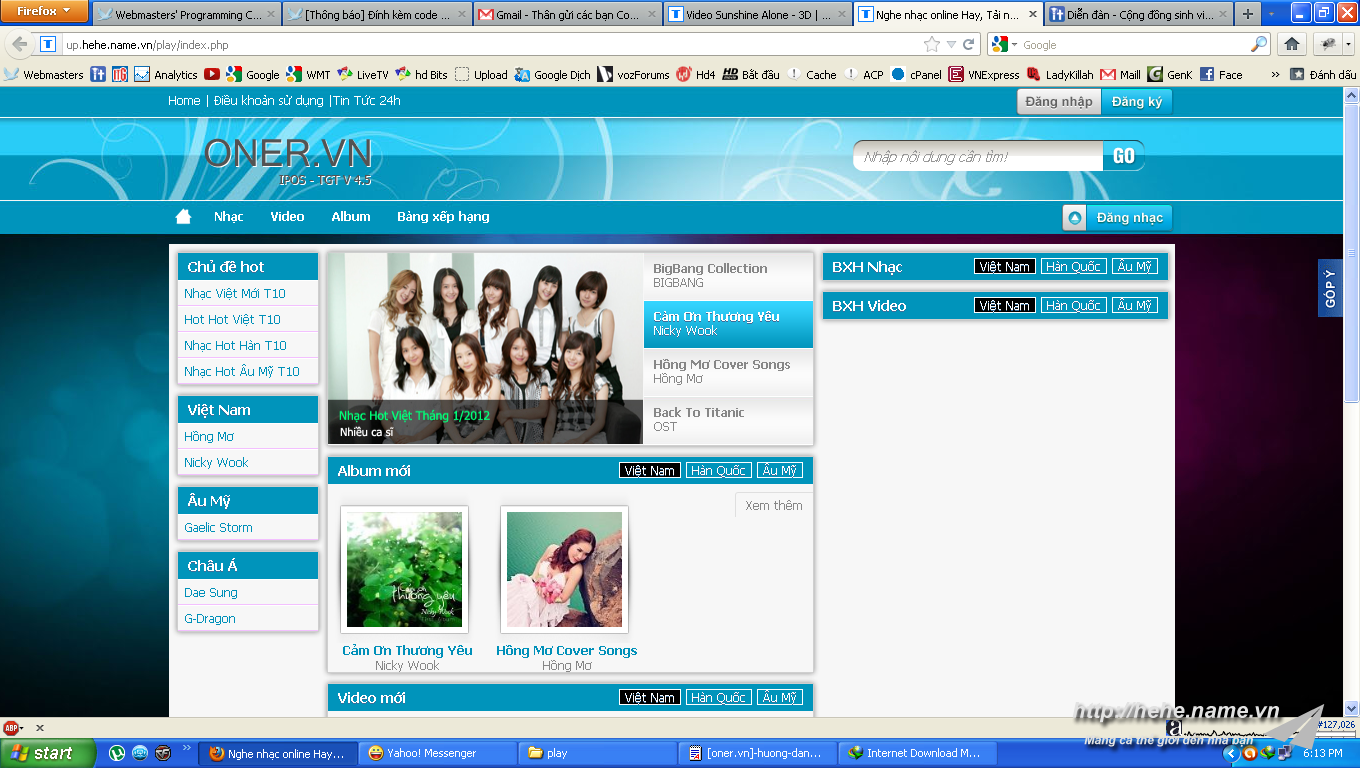Click the page vertical scrollbar

[x=1352, y=400]
